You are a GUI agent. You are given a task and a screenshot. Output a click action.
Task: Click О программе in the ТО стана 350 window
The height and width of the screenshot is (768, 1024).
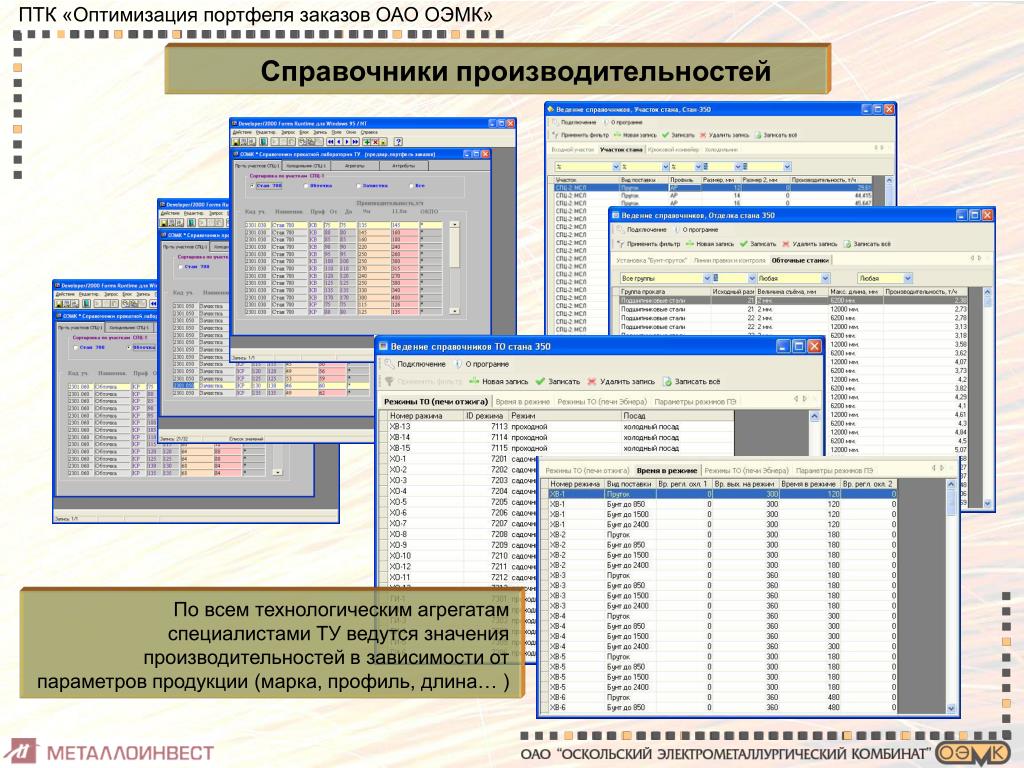click(482, 364)
